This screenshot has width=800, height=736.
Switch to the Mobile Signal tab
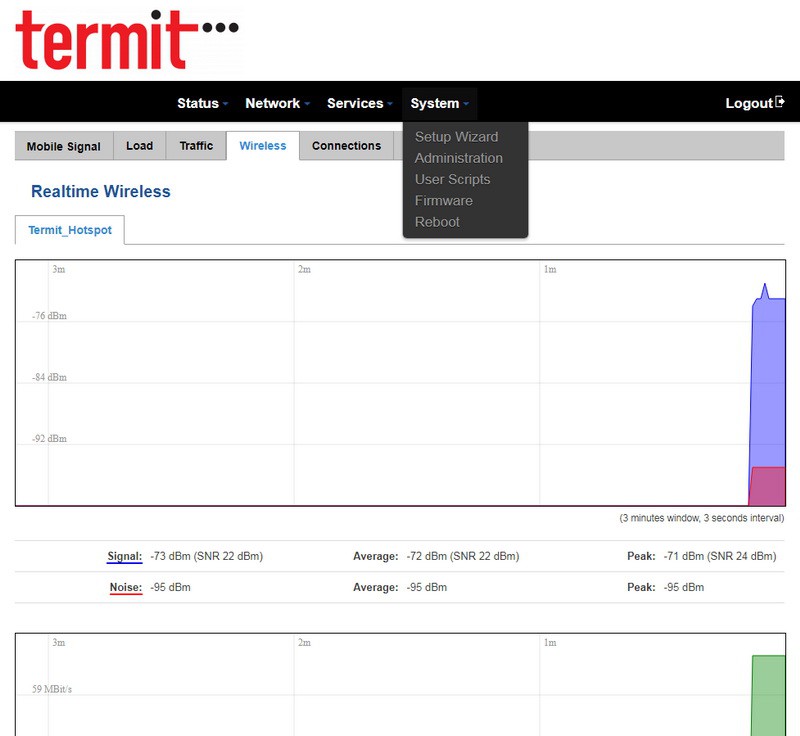click(63, 146)
